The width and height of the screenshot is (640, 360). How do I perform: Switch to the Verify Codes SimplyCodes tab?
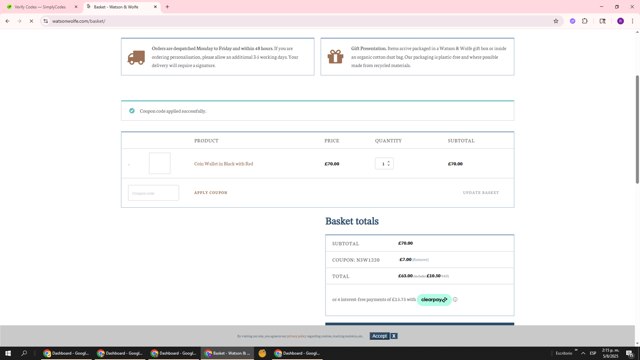point(41,7)
